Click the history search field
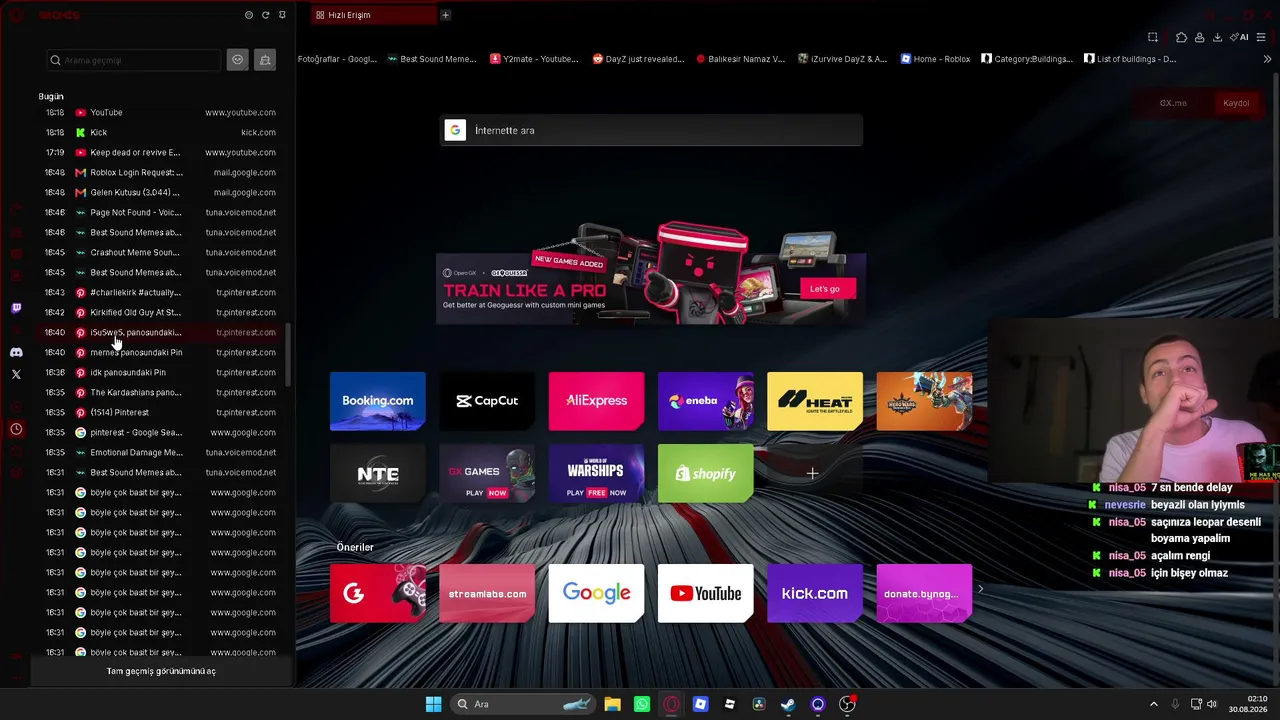 tap(134, 60)
